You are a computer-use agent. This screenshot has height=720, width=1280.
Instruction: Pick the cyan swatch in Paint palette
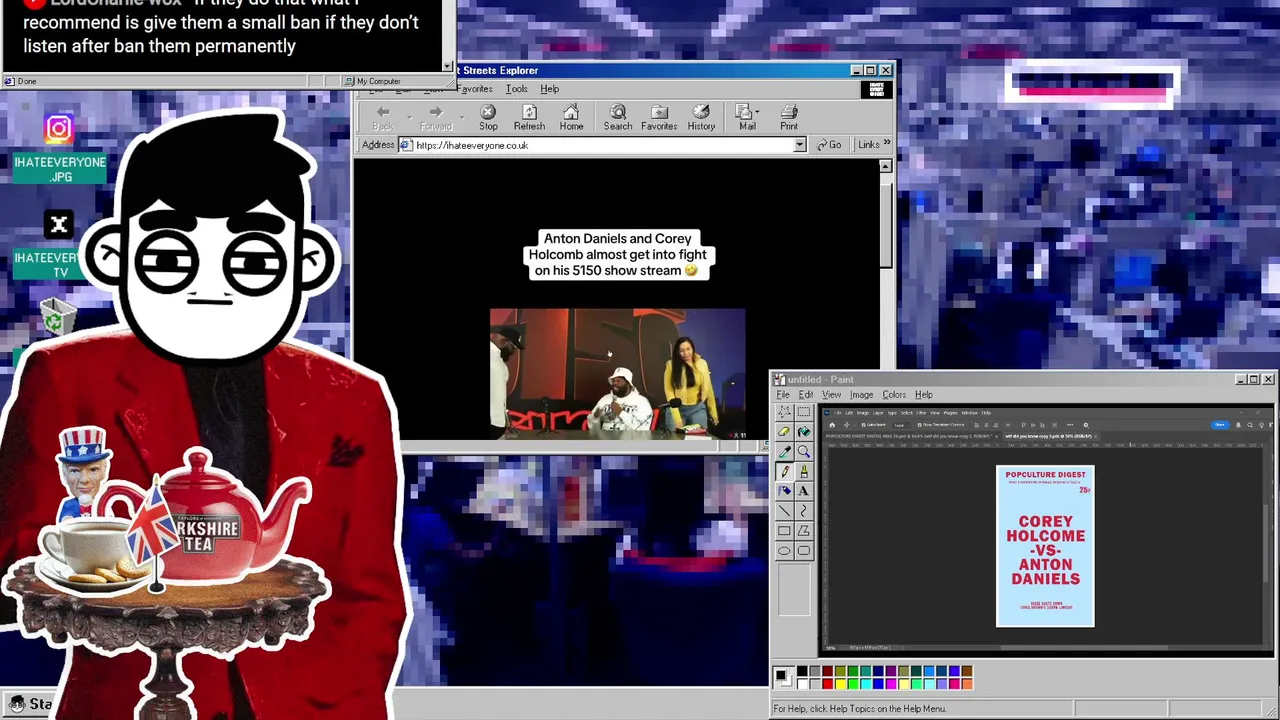click(x=866, y=685)
